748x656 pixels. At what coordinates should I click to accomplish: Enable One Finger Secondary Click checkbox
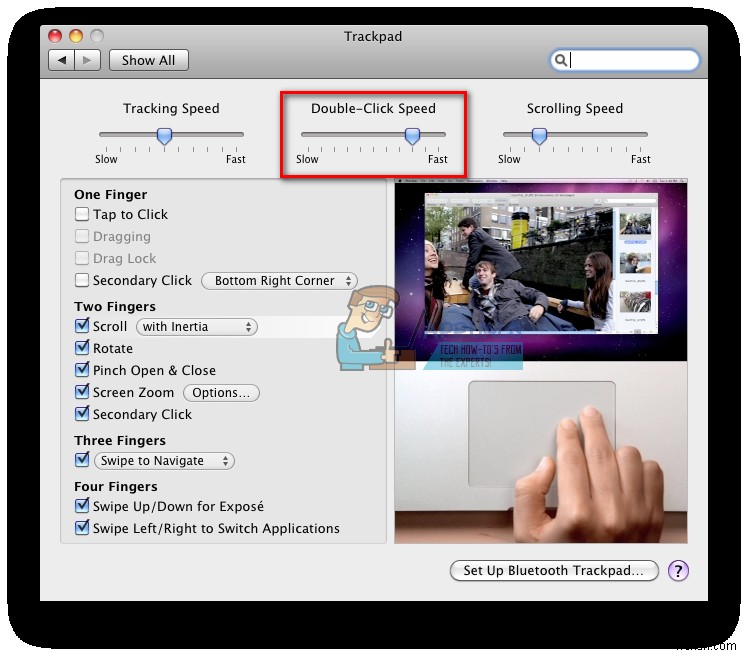tap(82, 280)
